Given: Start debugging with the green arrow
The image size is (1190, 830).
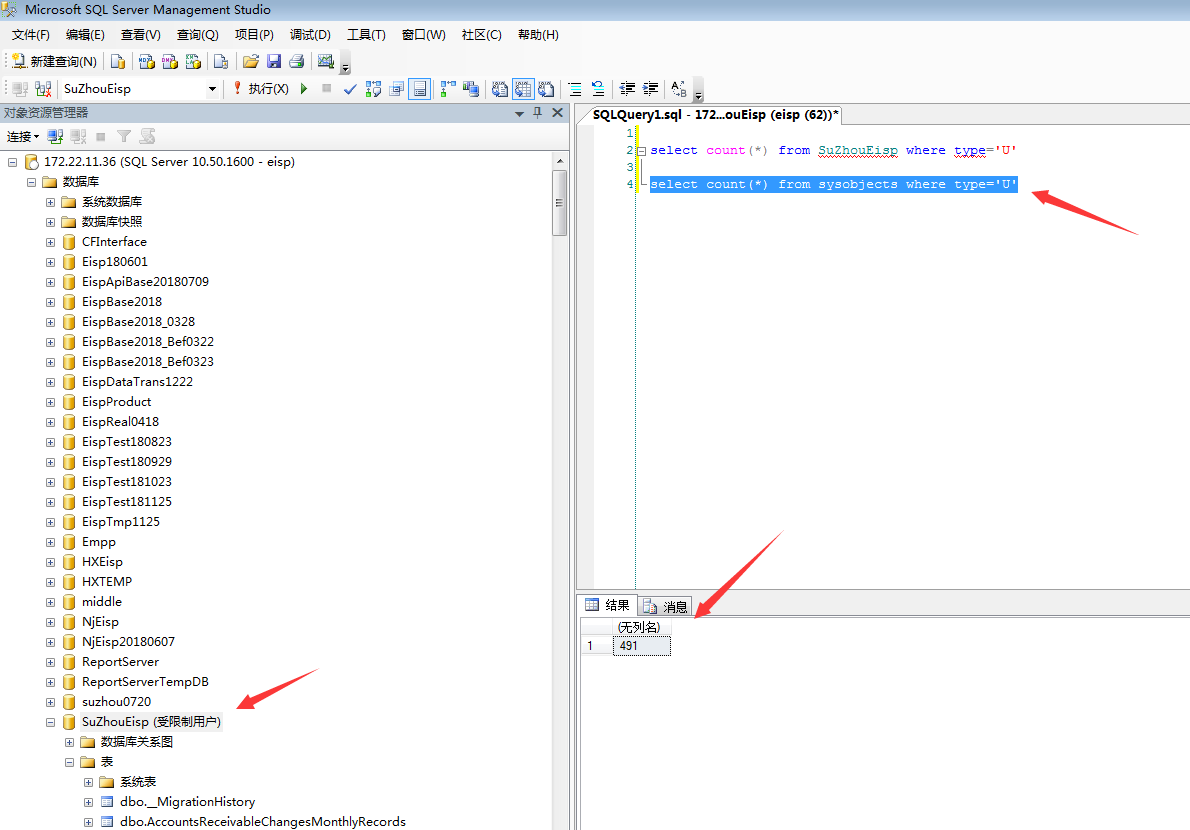Looking at the screenshot, I should click(x=304, y=89).
